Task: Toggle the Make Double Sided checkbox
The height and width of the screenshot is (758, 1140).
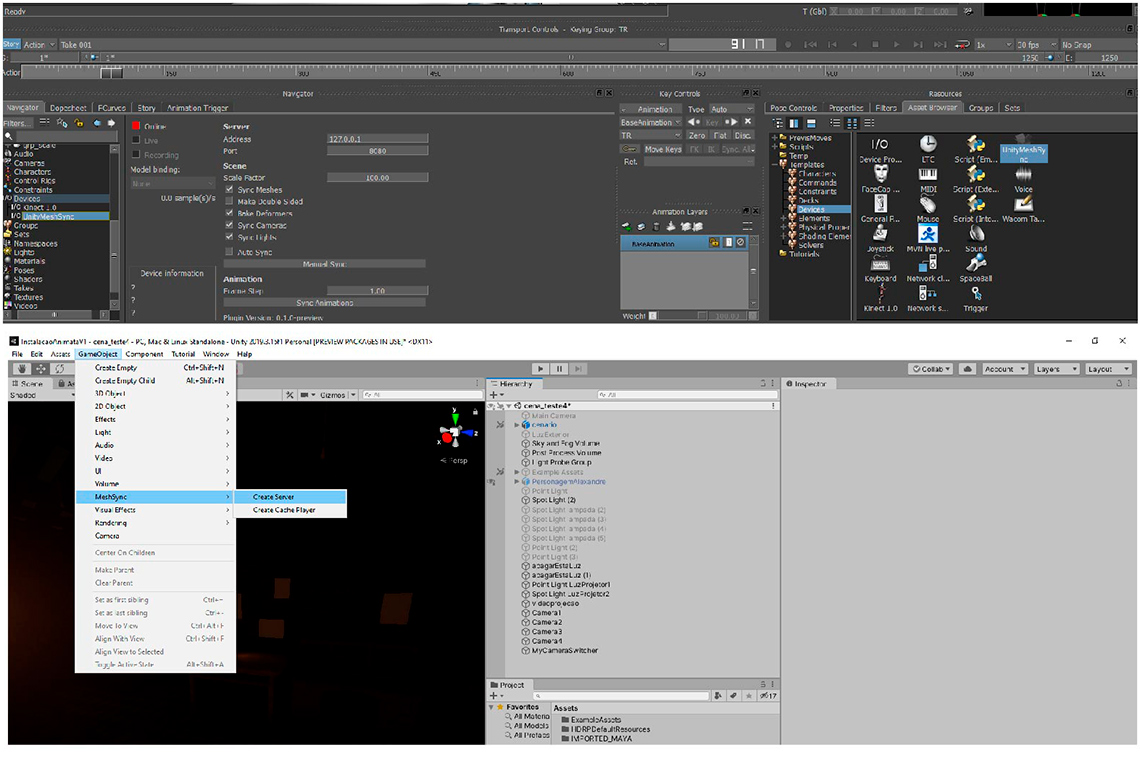Action: pos(230,202)
